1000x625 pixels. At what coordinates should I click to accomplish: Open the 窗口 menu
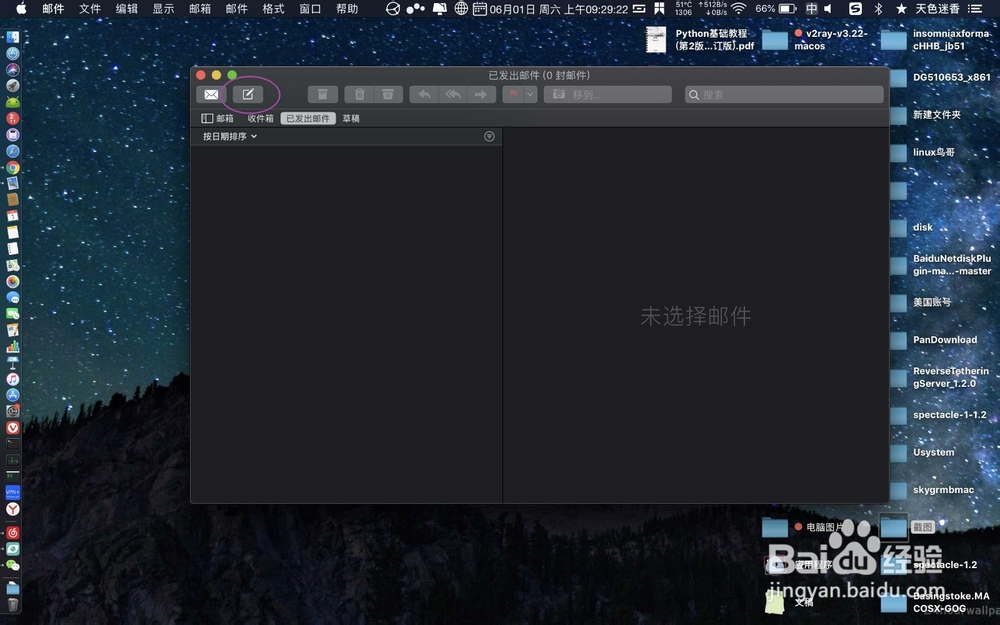(310, 8)
